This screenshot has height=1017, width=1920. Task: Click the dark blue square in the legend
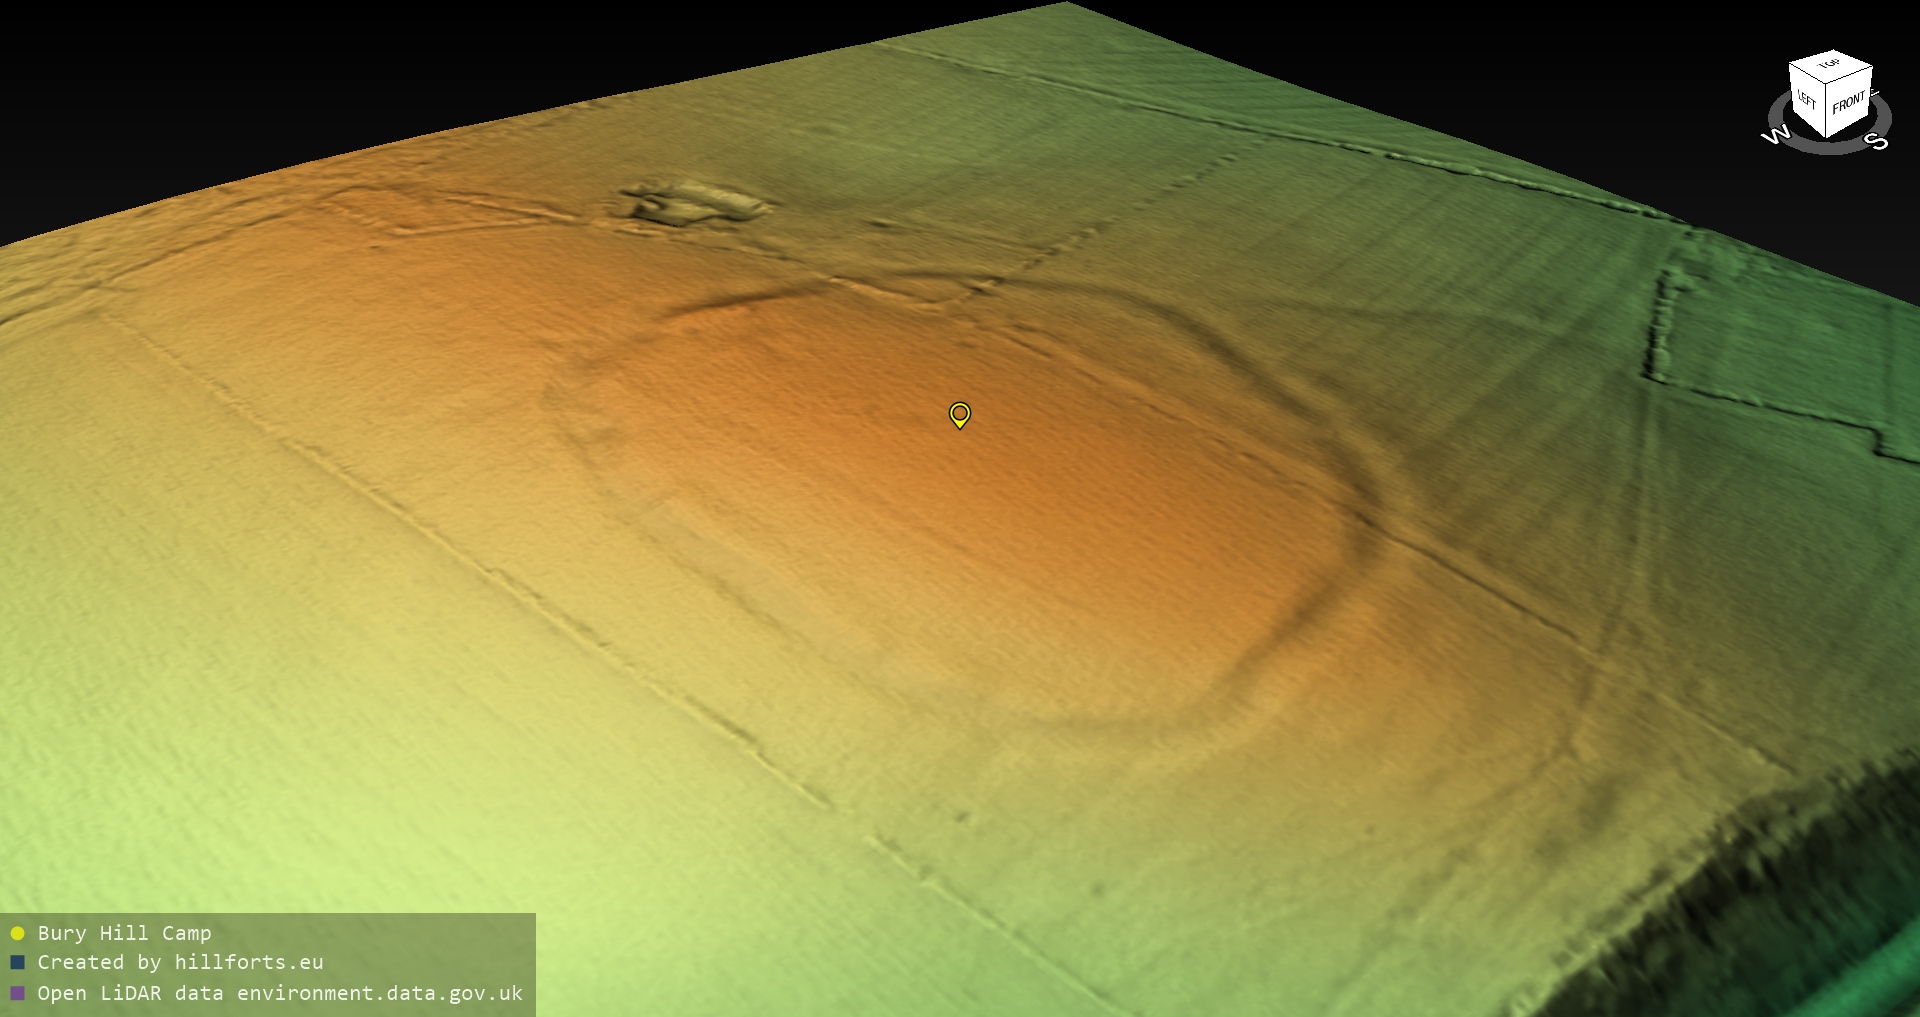click(x=17, y=963)
